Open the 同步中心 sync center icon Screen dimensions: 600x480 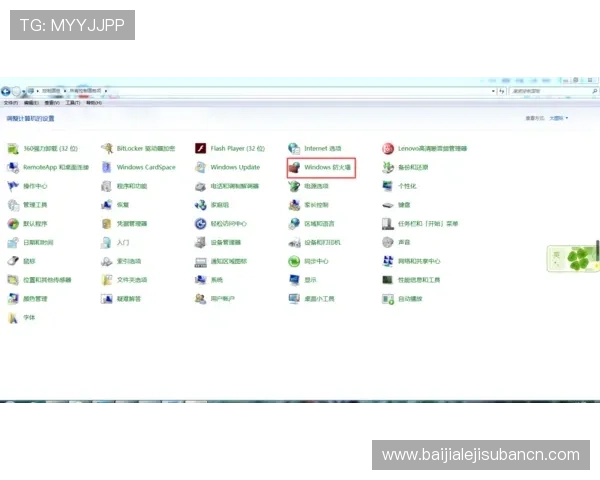(x=294, y=261)
